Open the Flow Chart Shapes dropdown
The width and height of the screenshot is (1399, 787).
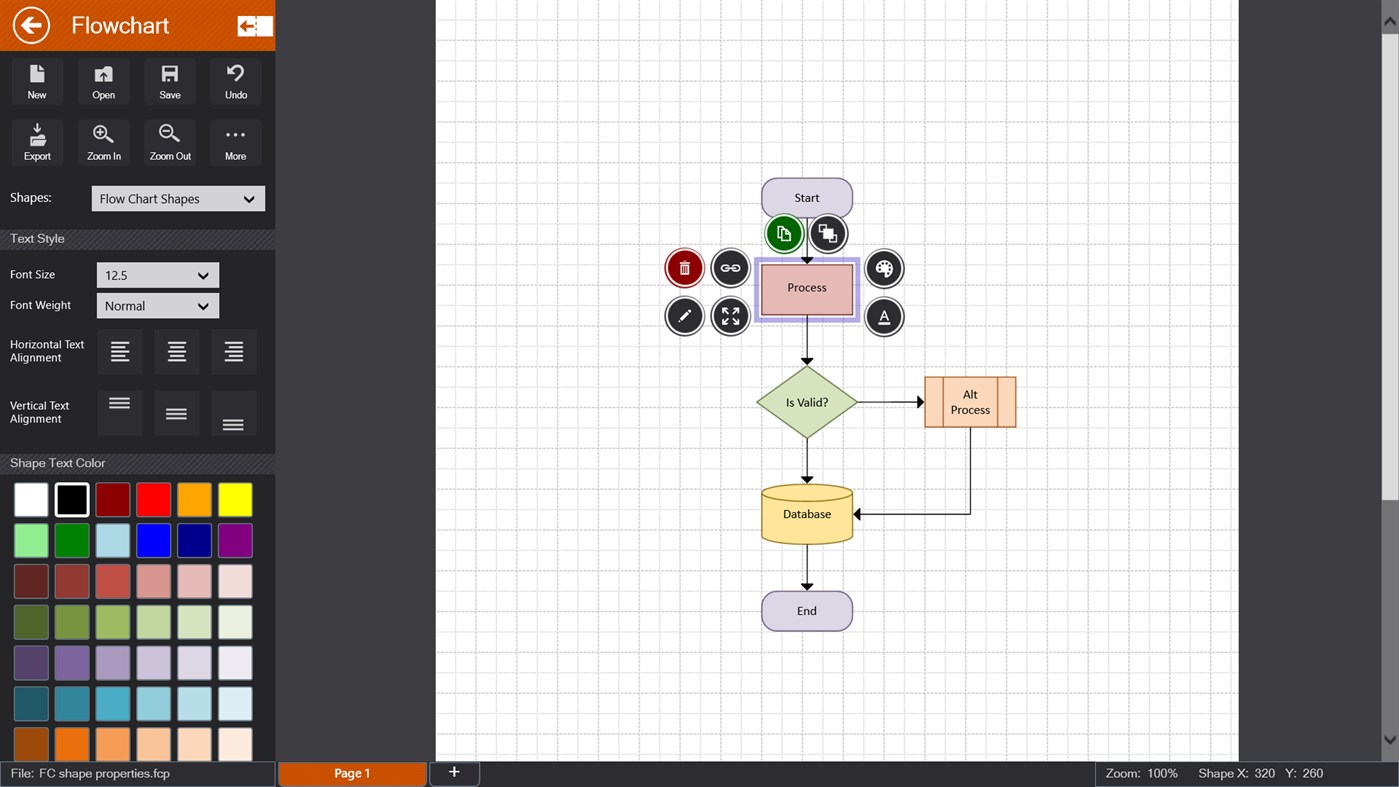[x=177, y=198]
